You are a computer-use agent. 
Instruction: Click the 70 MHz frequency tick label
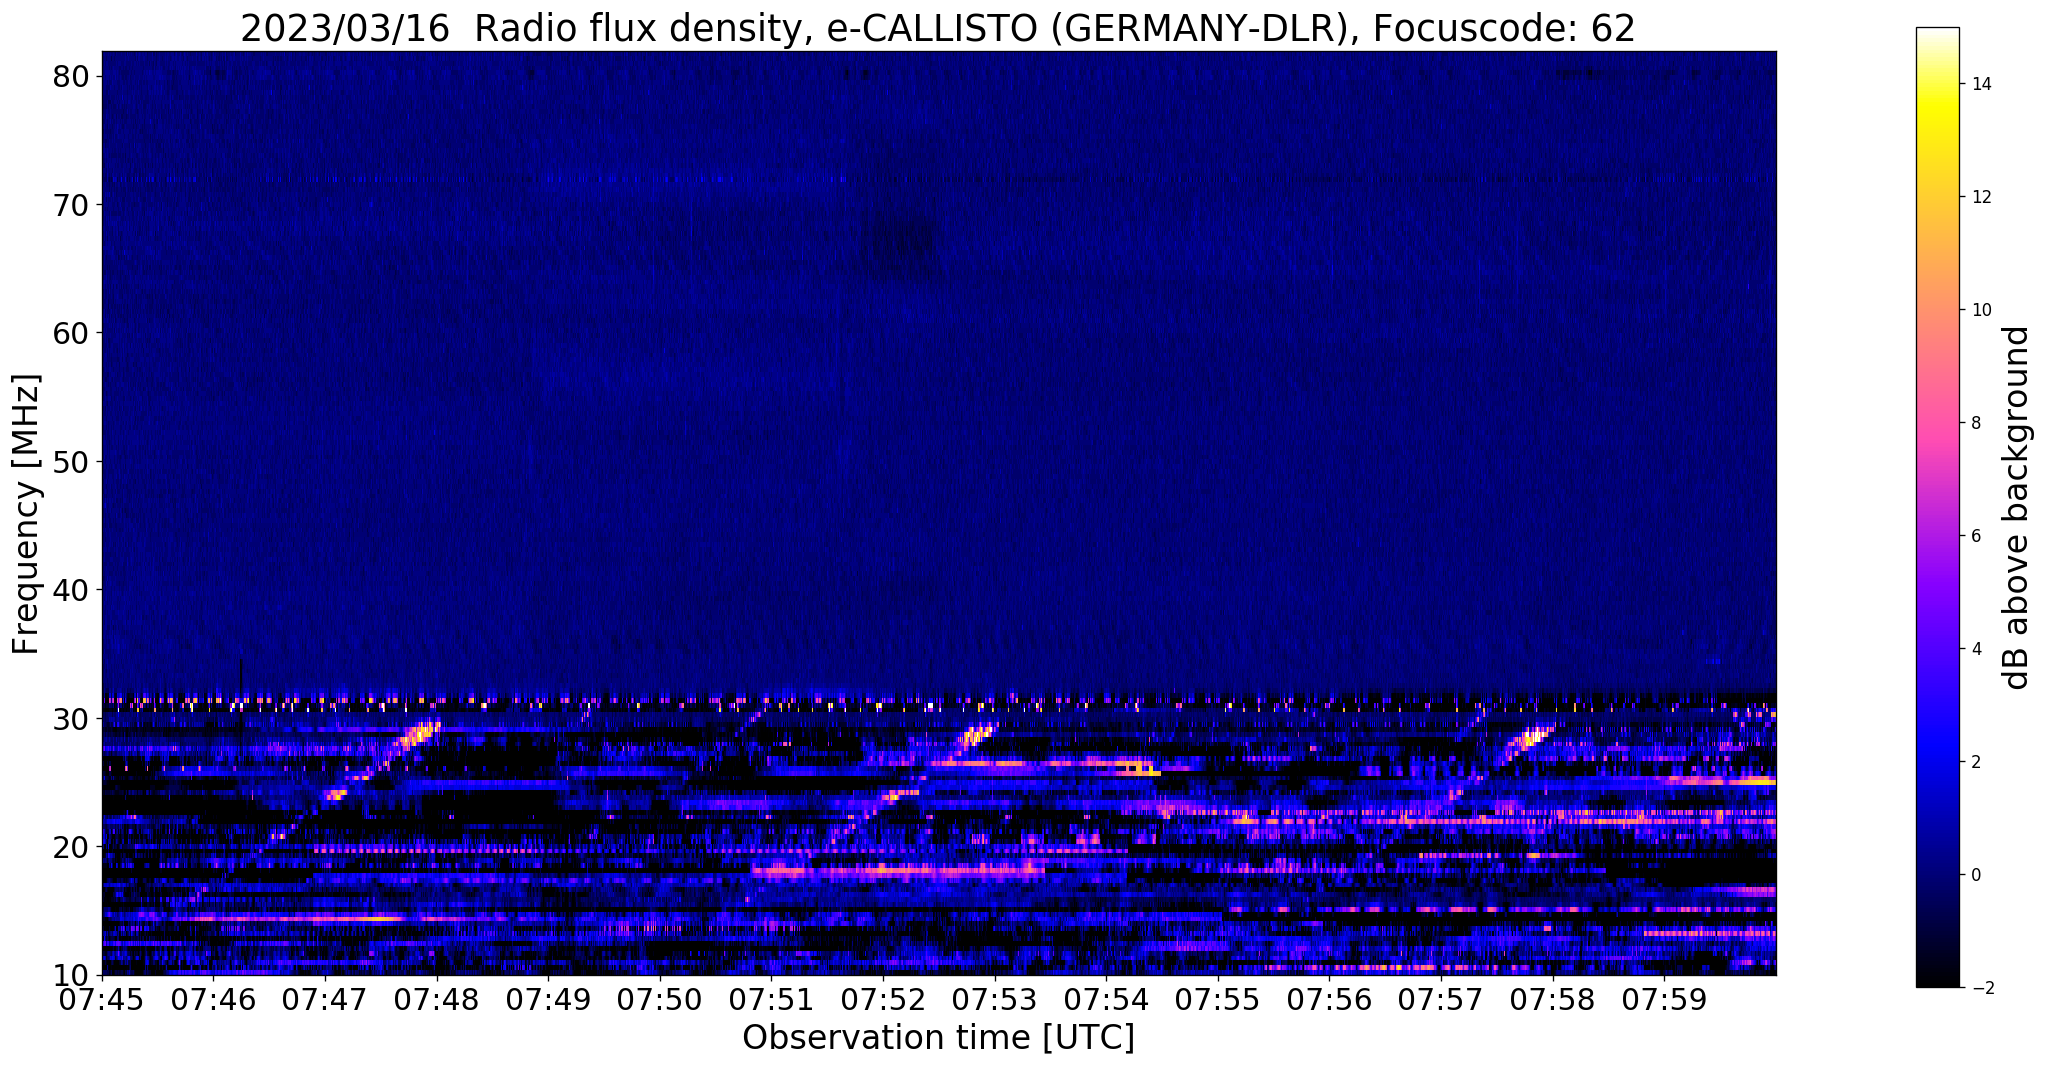72,205
